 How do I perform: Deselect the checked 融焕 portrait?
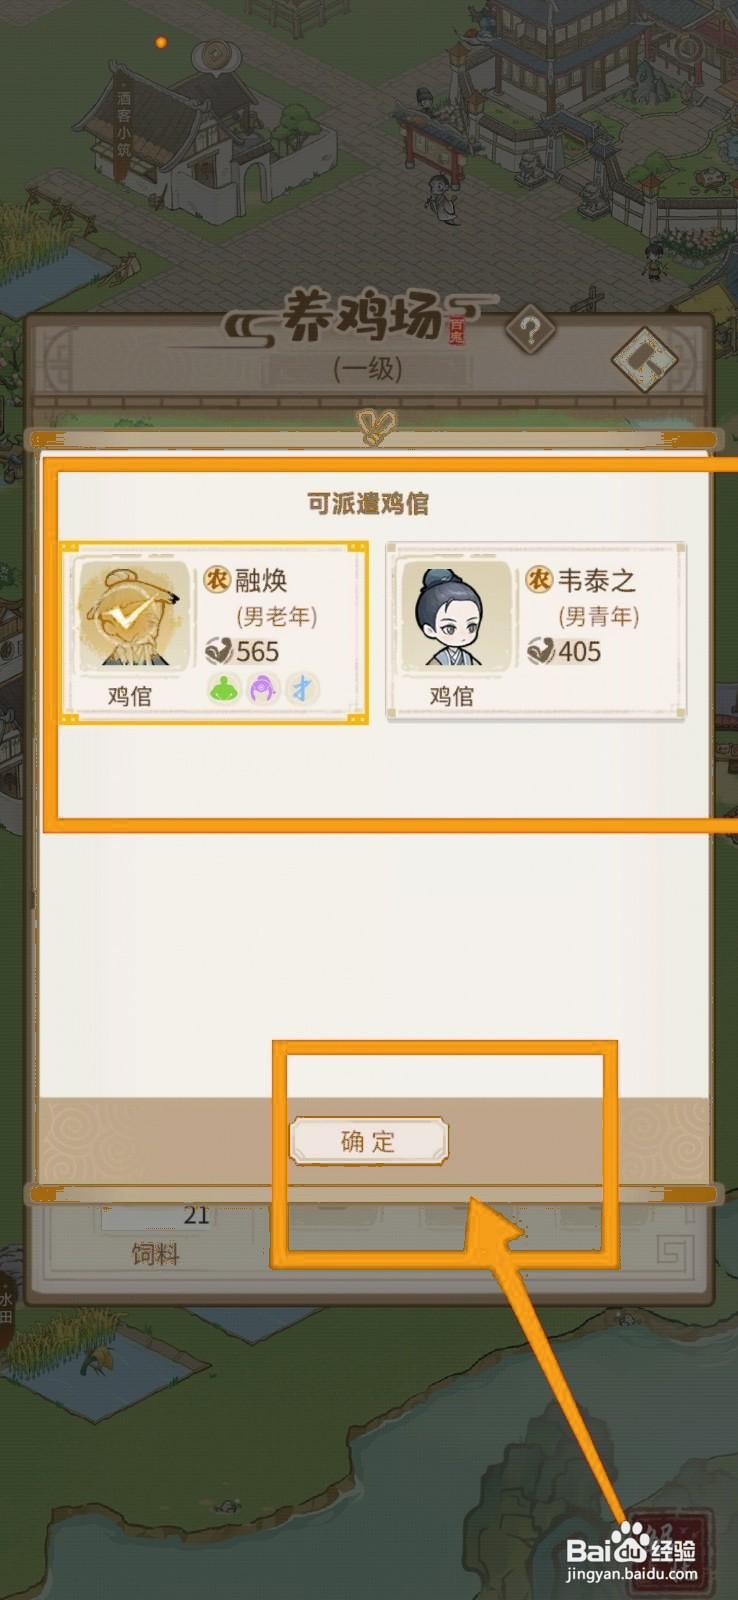133,615
